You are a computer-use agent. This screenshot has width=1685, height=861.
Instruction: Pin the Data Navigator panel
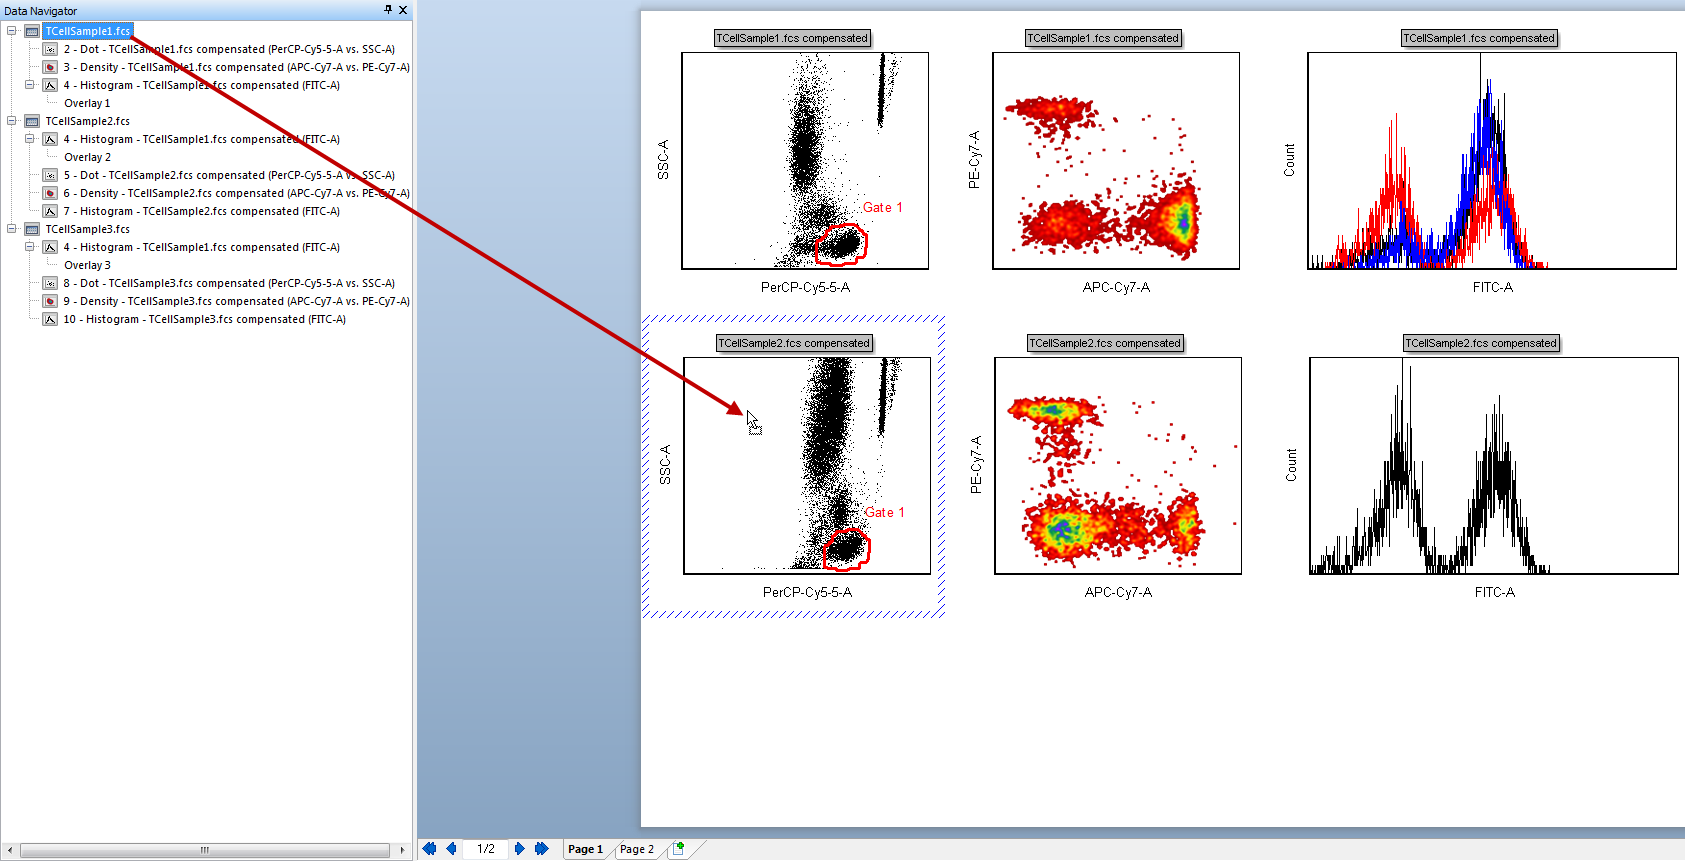388,10
